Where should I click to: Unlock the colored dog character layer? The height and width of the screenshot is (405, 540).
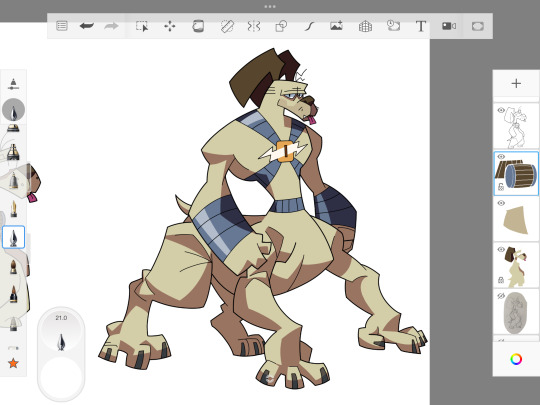click(x=501, y=280)
